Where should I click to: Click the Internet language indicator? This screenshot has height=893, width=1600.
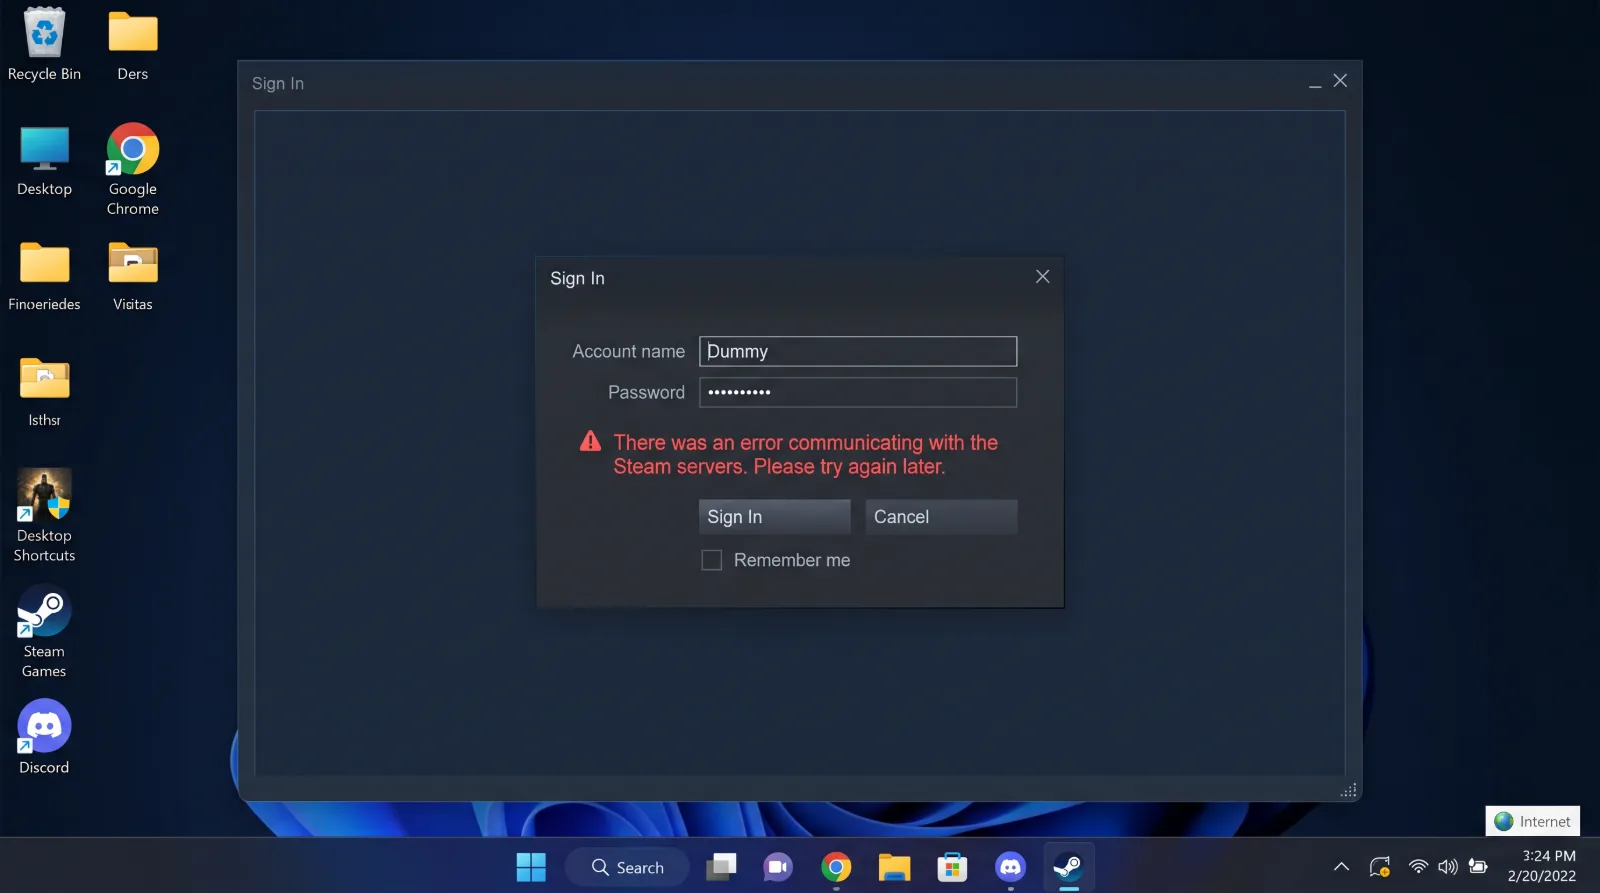pos(1532,821)
